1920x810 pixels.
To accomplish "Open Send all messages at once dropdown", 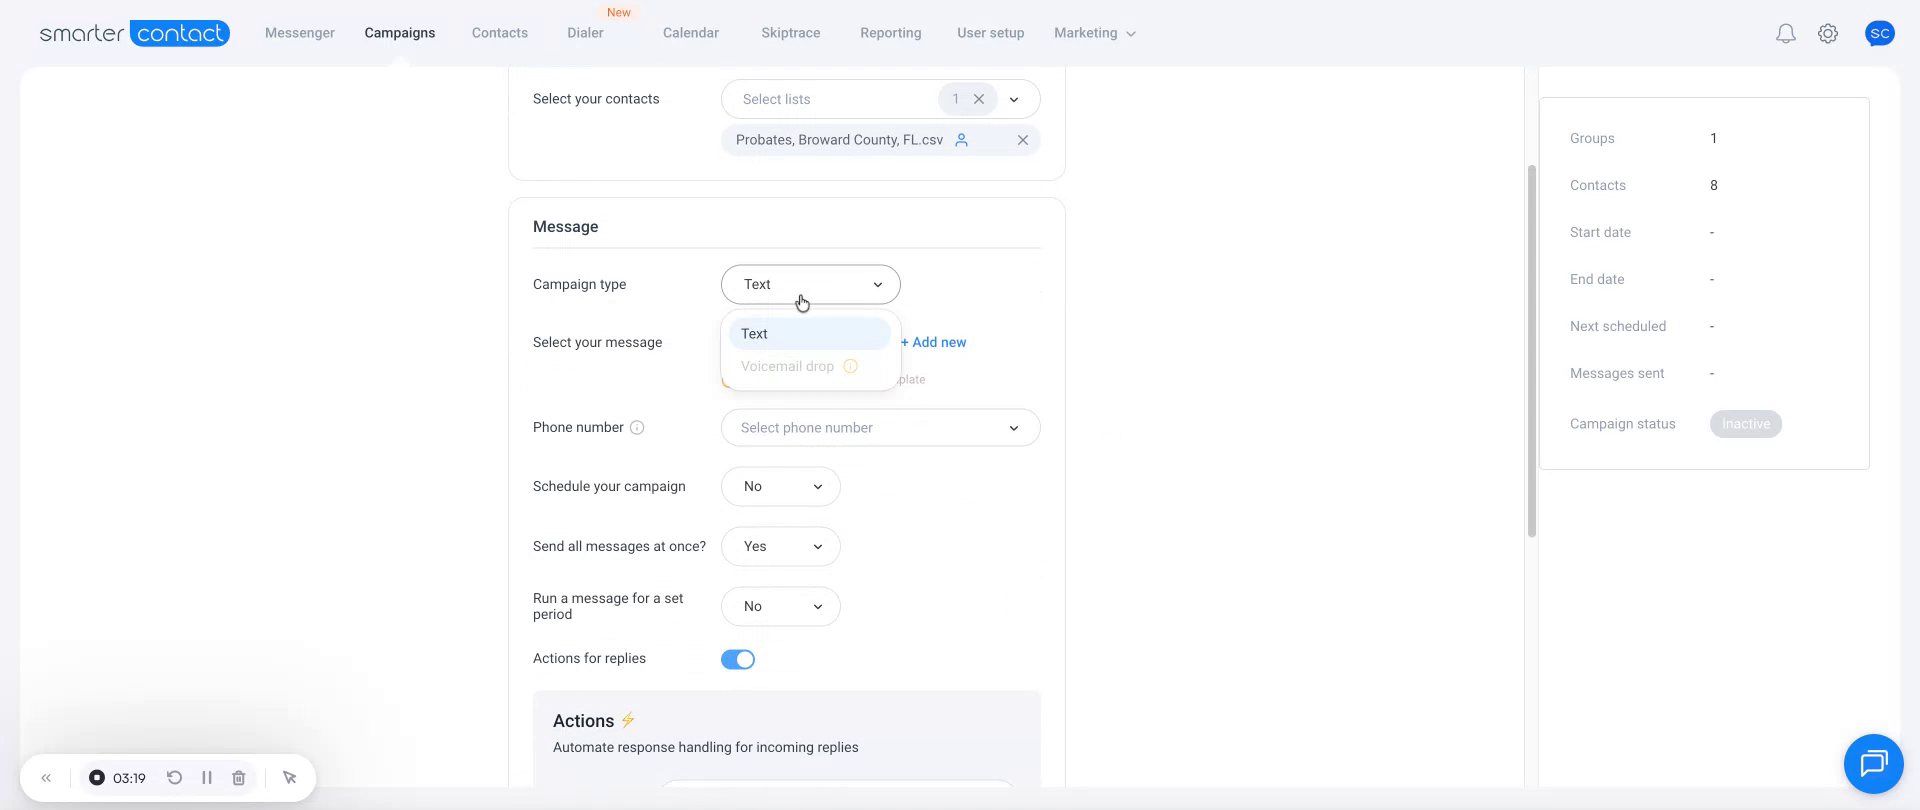I will point(780,546).
